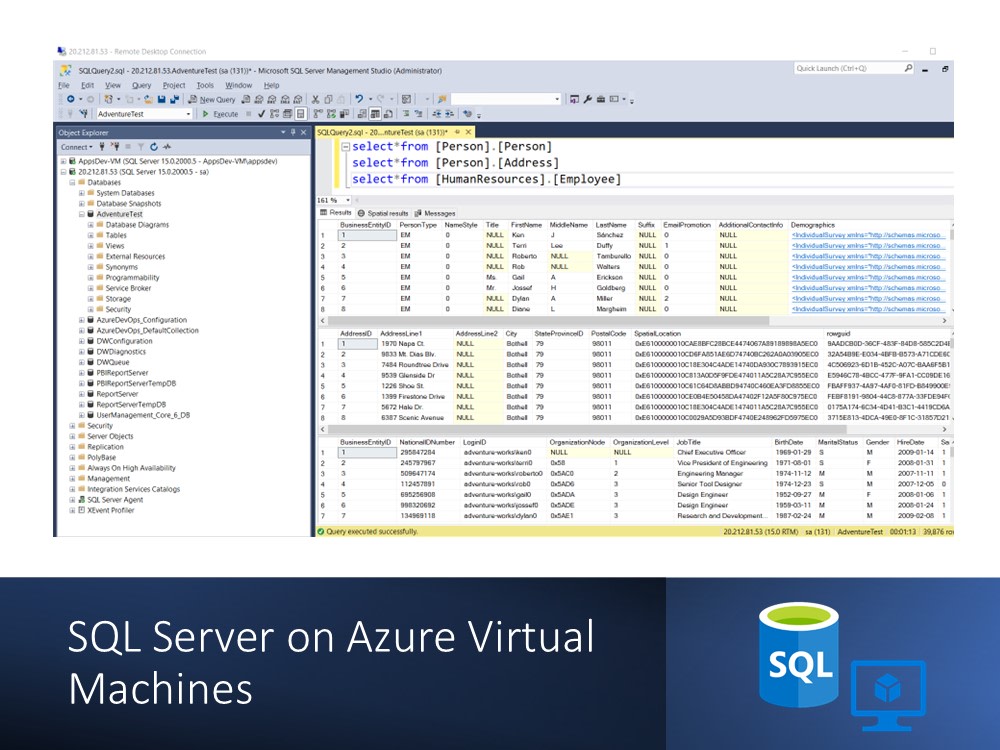
Task: Click the Person results horizontal scrollbar
Action: [547, 321]
